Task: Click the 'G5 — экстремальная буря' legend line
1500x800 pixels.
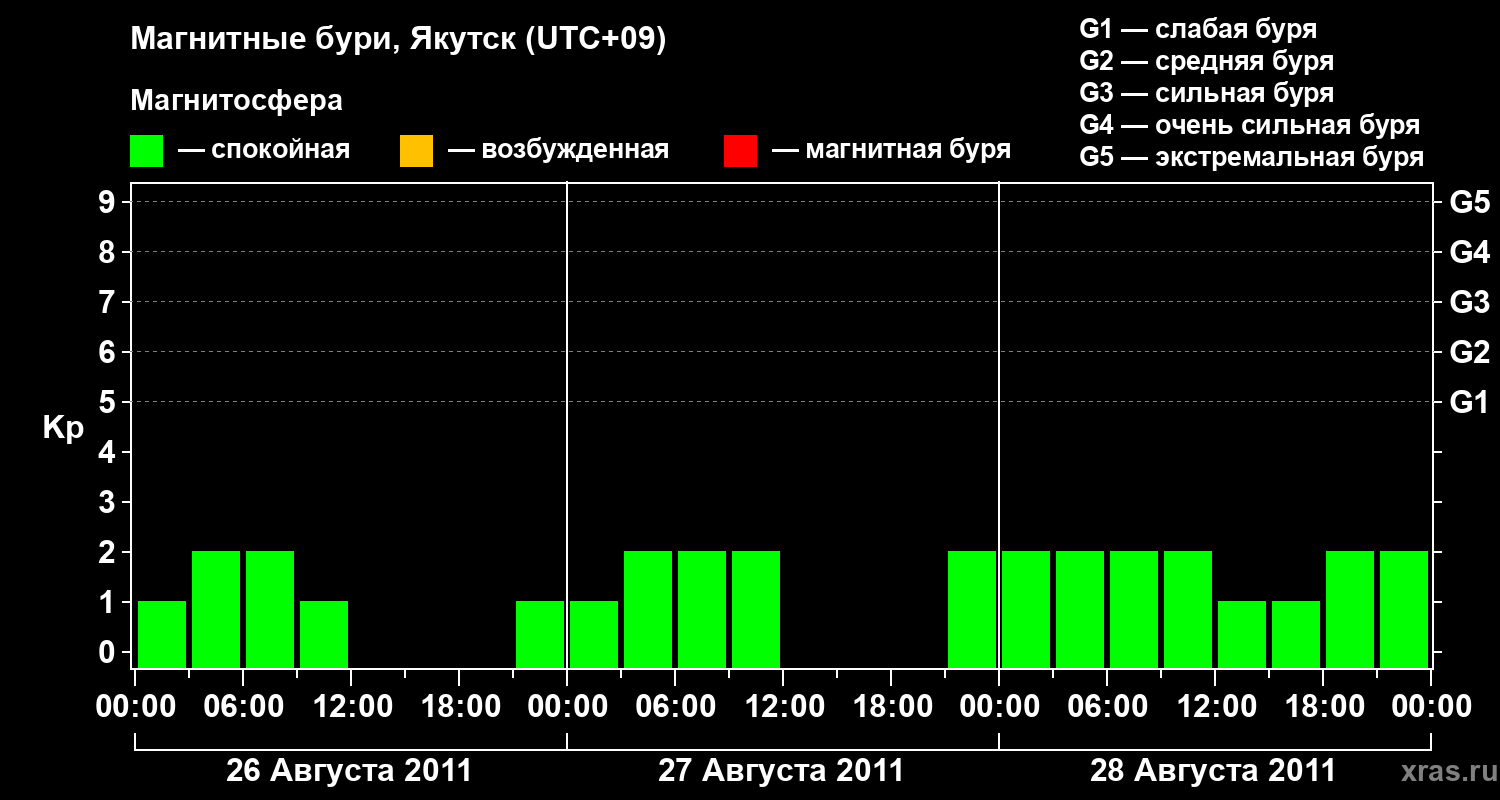Action: point(1252,157)
